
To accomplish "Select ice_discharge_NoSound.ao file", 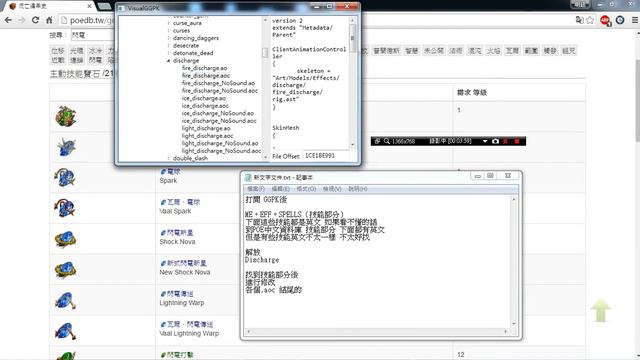I will point(218,113).
